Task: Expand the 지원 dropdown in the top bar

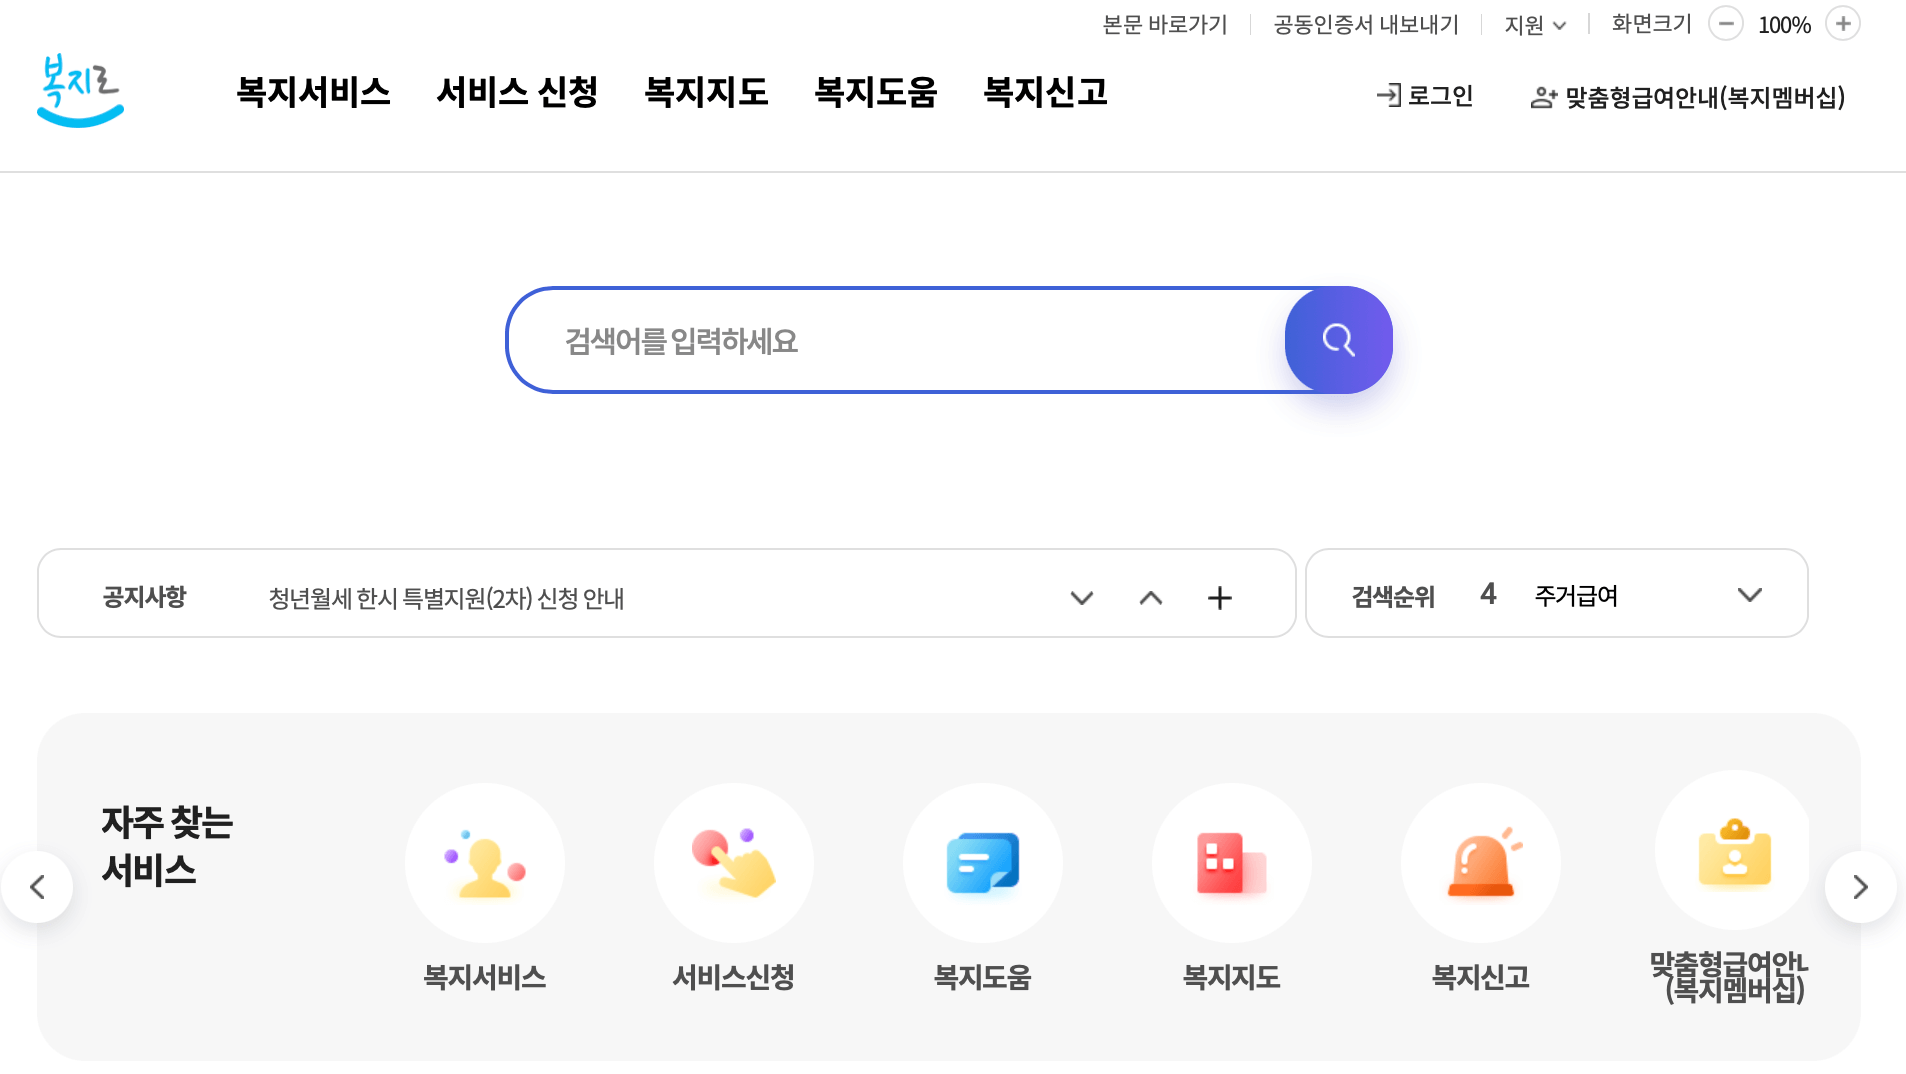Action: [1534, 24]
